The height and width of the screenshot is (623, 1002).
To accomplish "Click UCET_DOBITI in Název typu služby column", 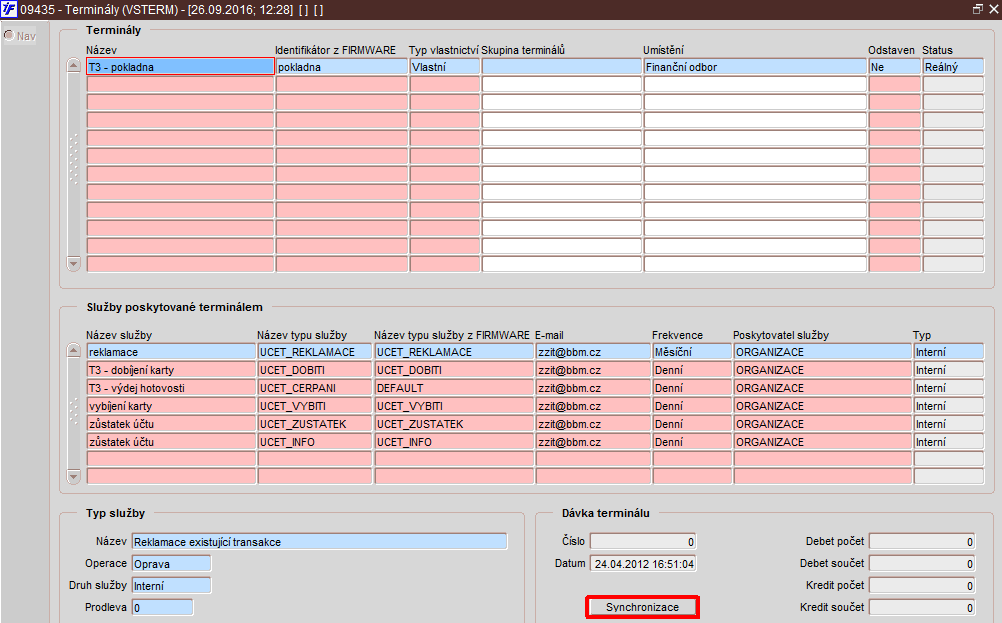I will [314, 369].
